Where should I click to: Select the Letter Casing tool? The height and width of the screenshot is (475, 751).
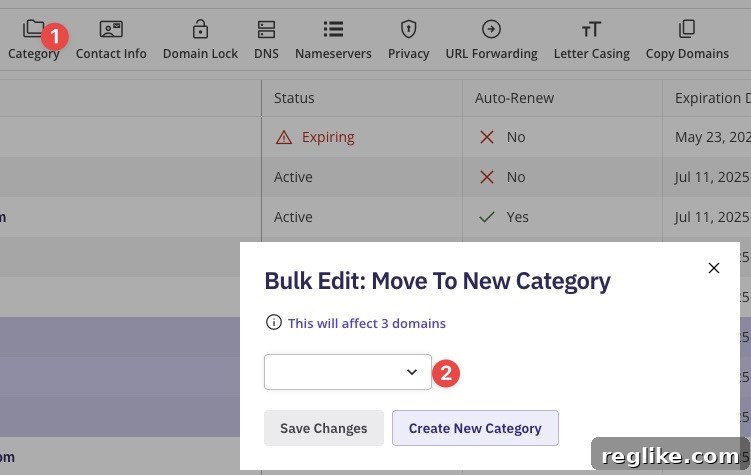[x=592, y=40]
